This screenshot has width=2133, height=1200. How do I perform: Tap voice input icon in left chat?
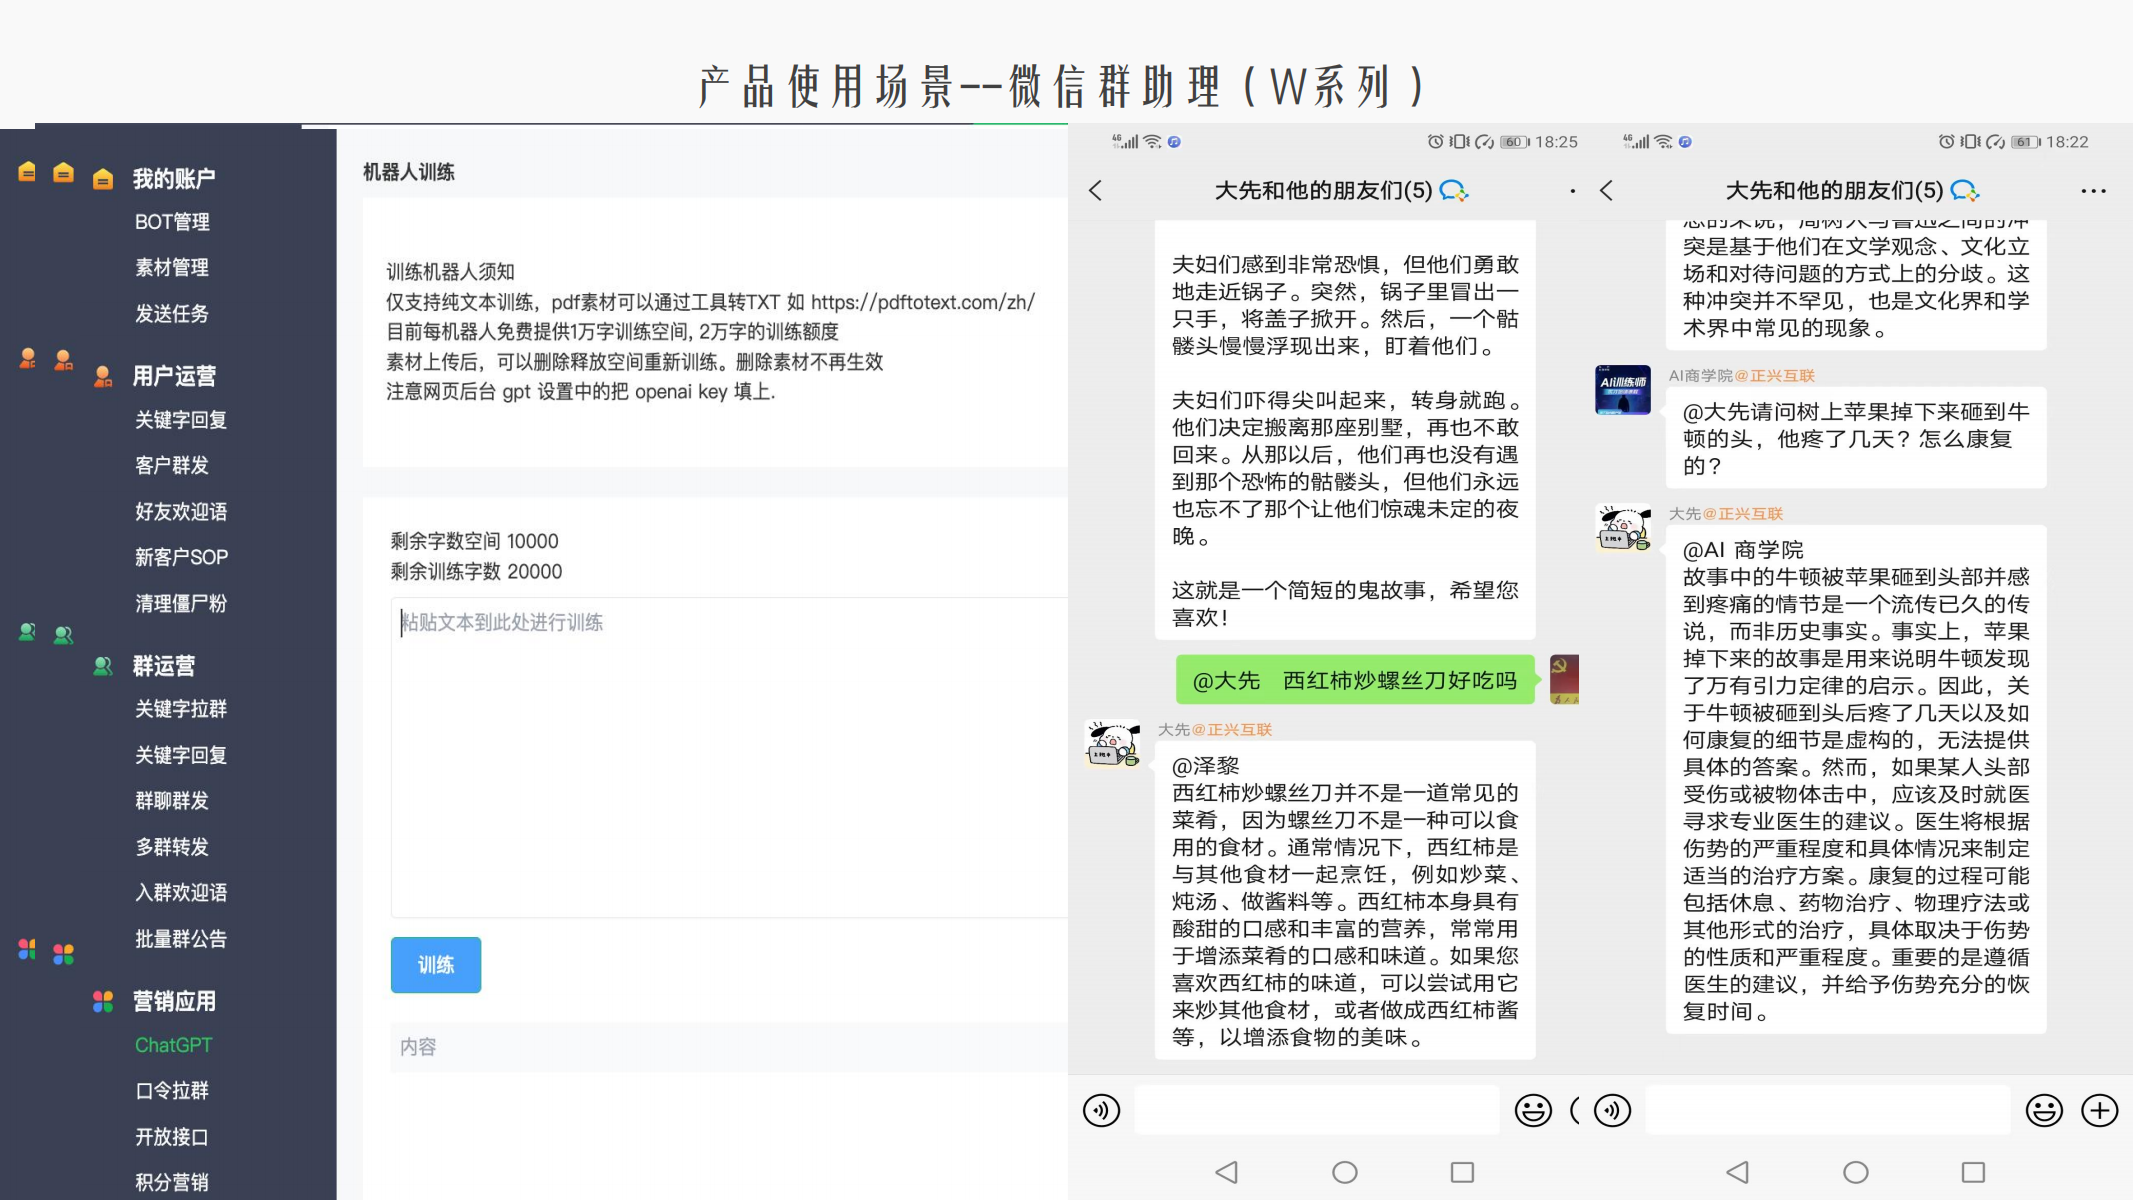click(x=1102, y=1110)
